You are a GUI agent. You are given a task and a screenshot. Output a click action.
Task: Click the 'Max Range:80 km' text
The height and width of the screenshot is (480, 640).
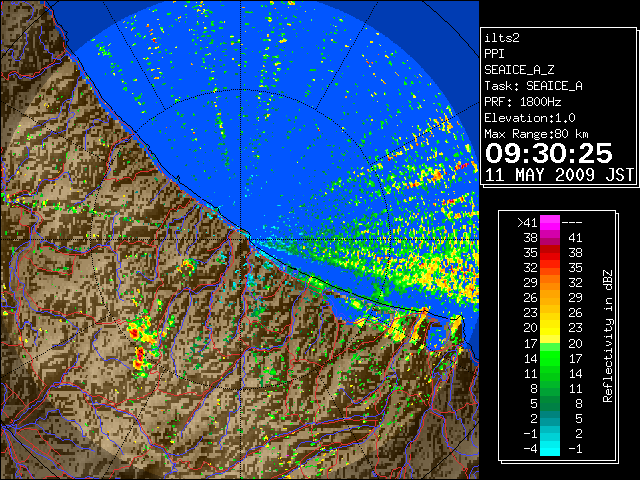point(536,134)
